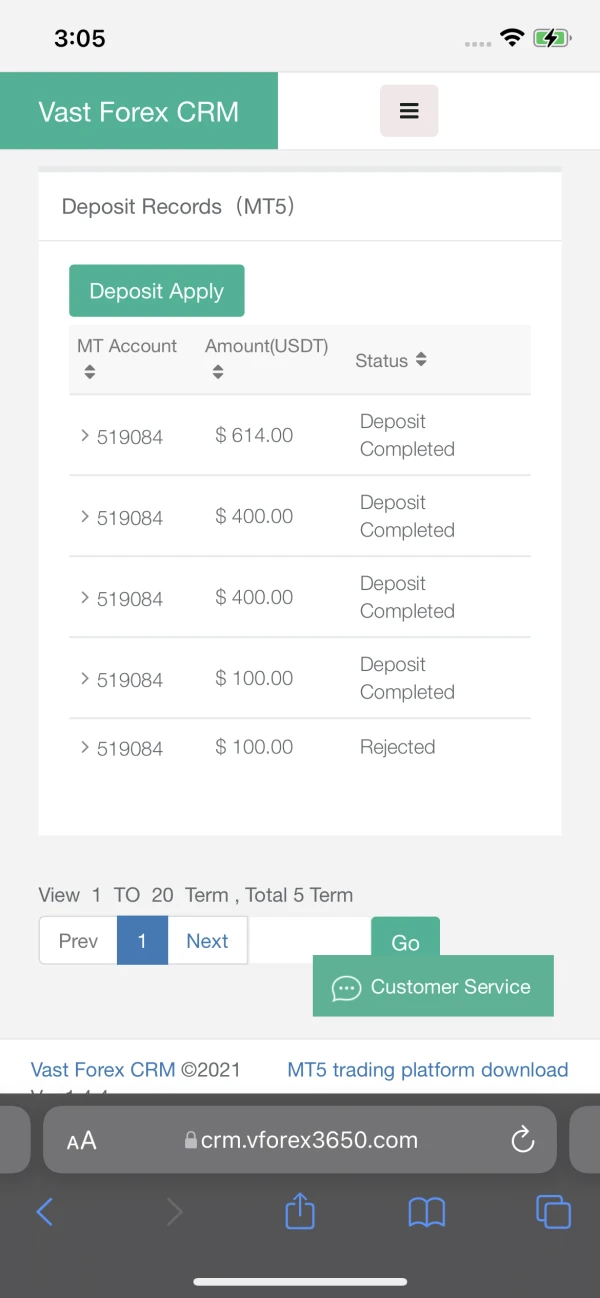Click the page number input field
This screenshot has width=600, height=1298.
pos(309,941)
